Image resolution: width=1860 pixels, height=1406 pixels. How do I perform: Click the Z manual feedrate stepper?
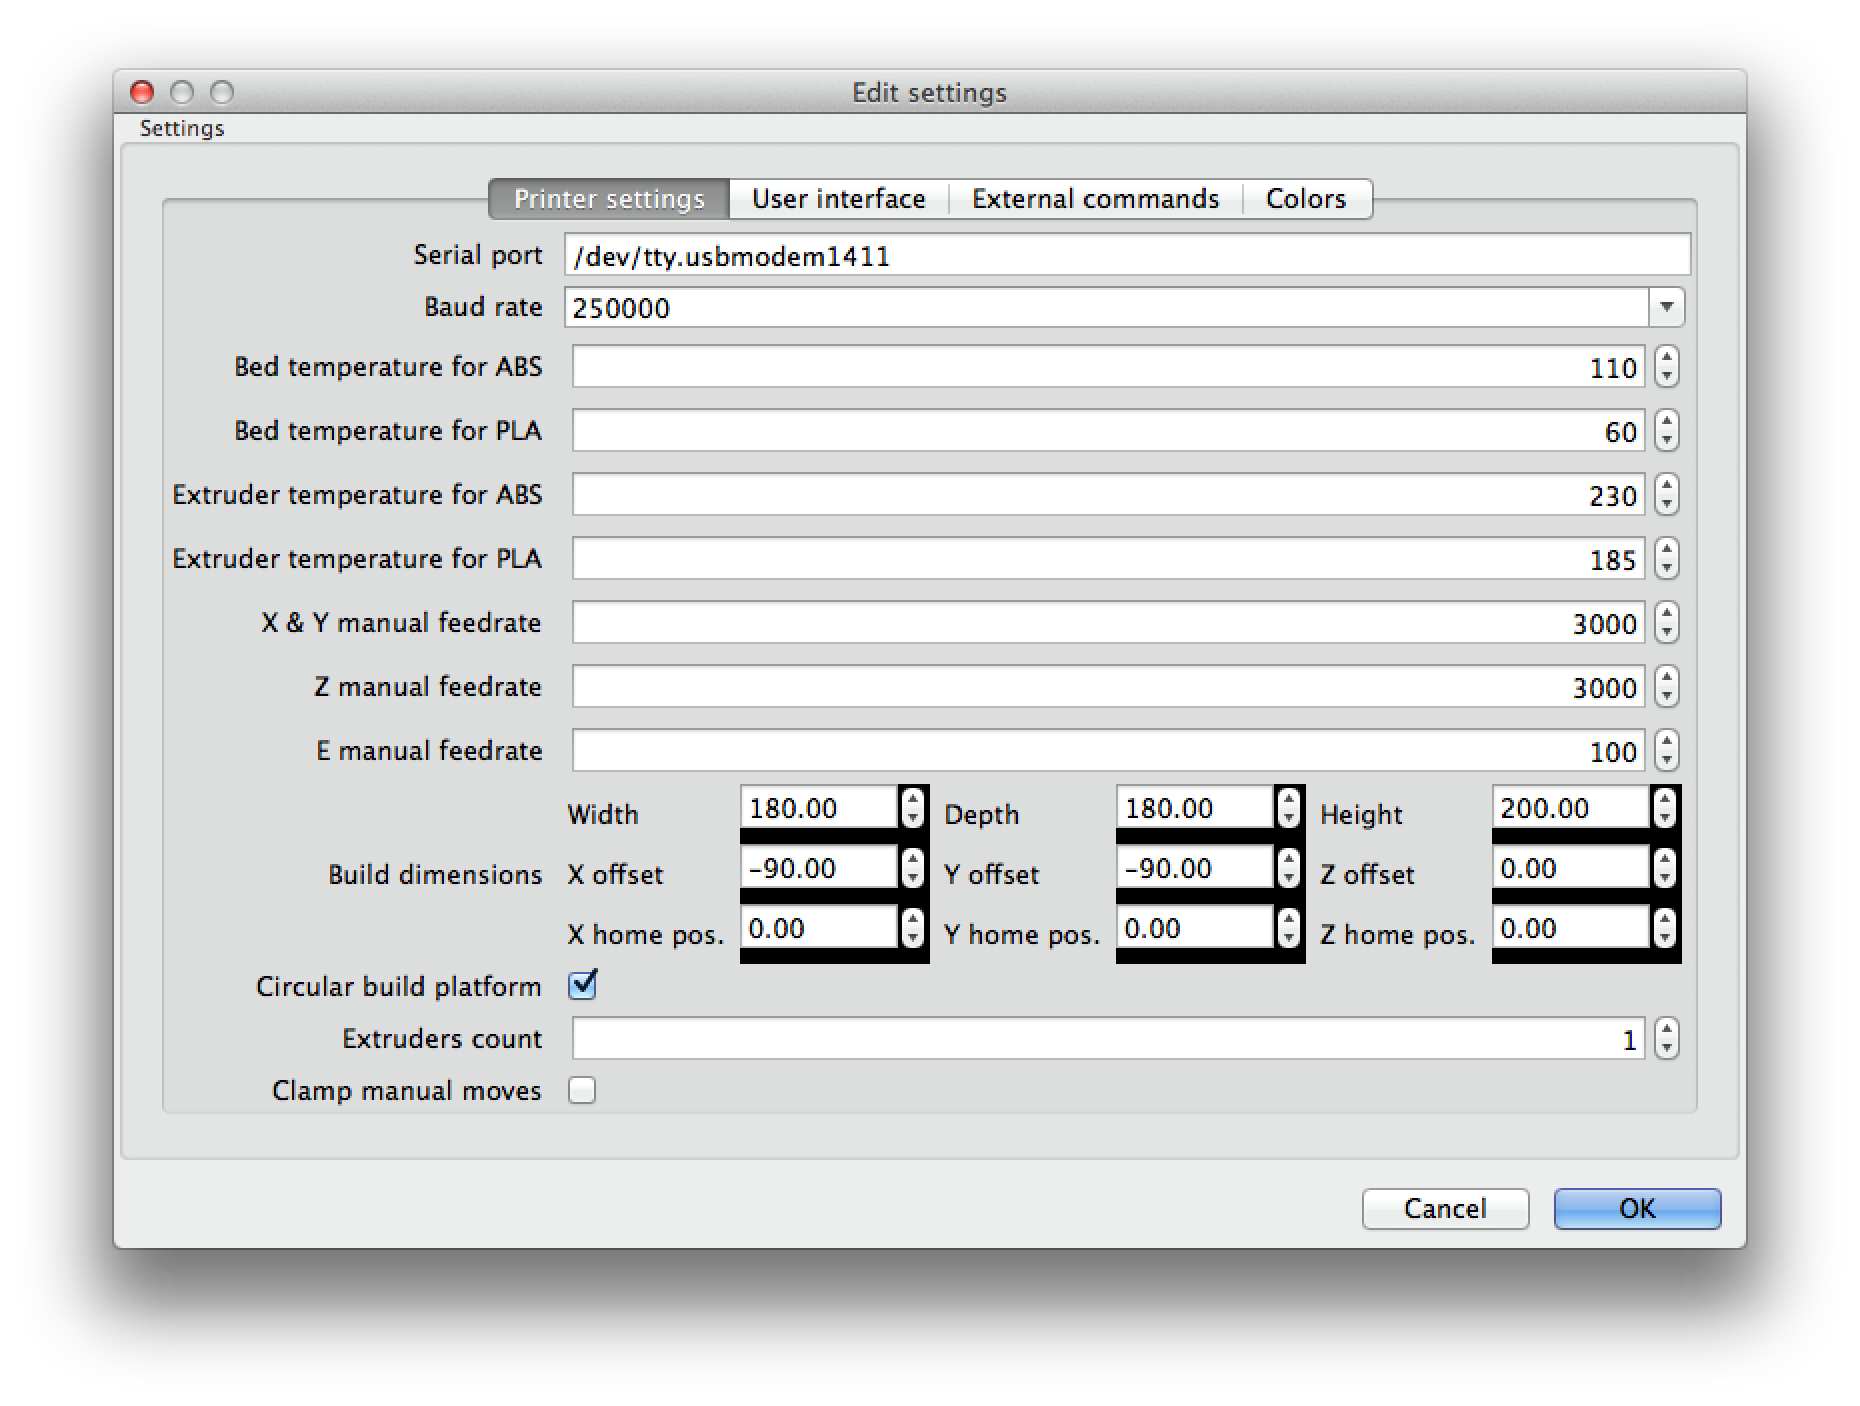coord(1666,687)
